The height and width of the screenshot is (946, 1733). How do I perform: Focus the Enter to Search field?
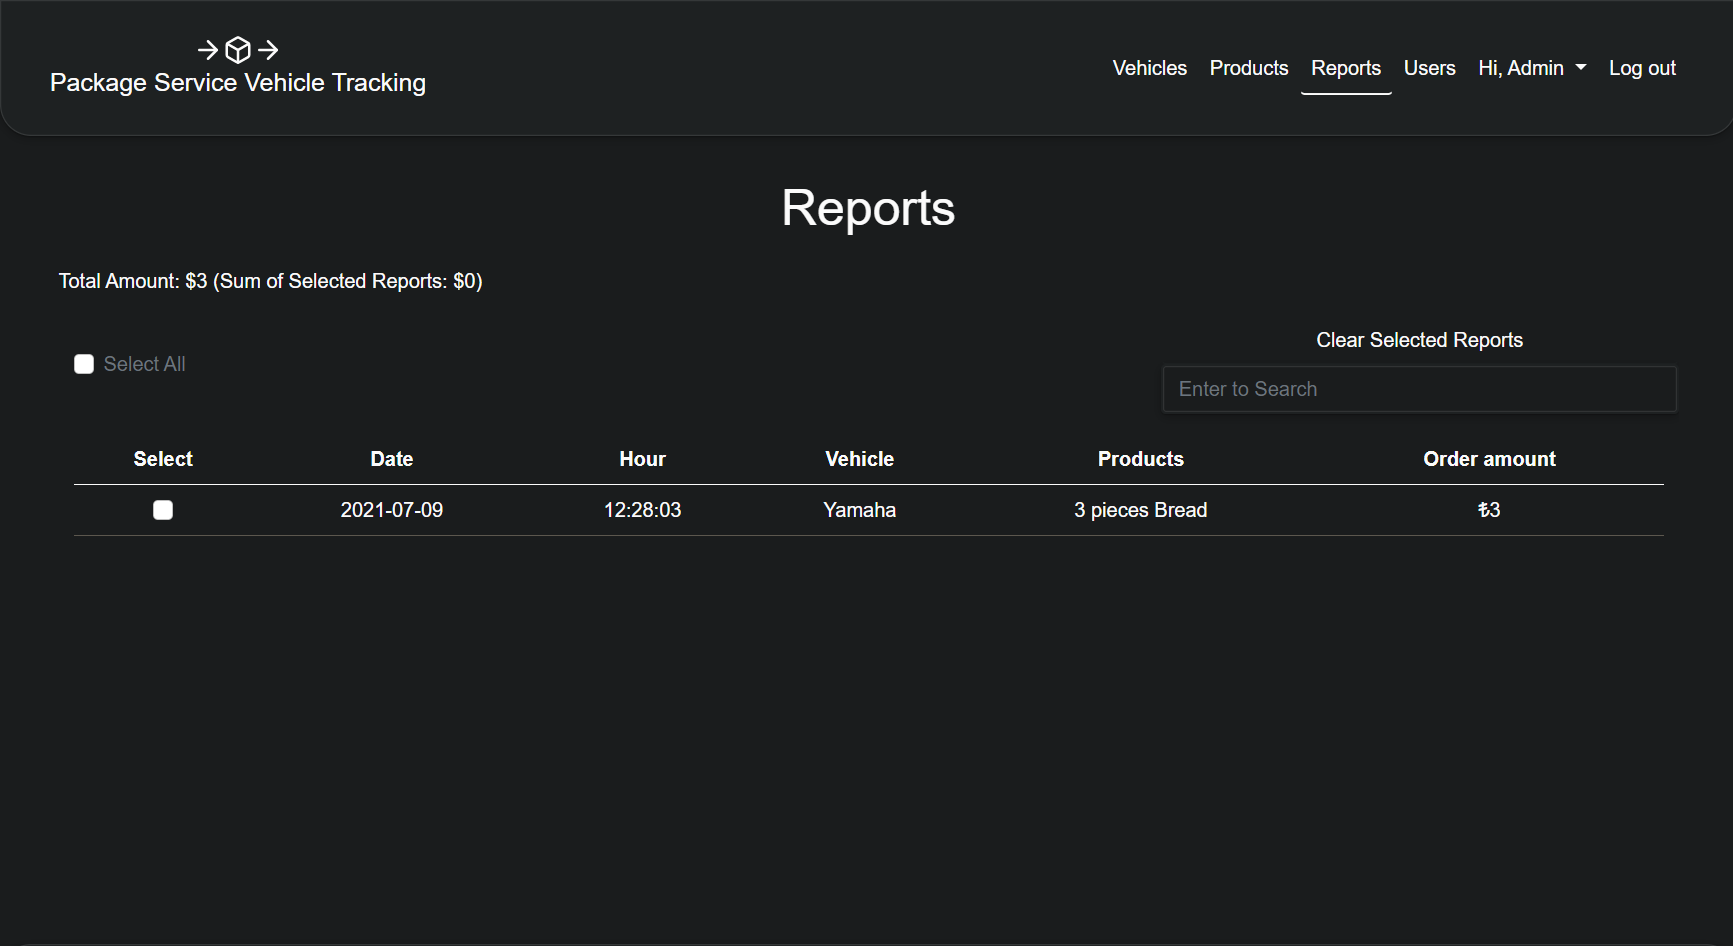pyautogui.click(x=1419, y=389)
